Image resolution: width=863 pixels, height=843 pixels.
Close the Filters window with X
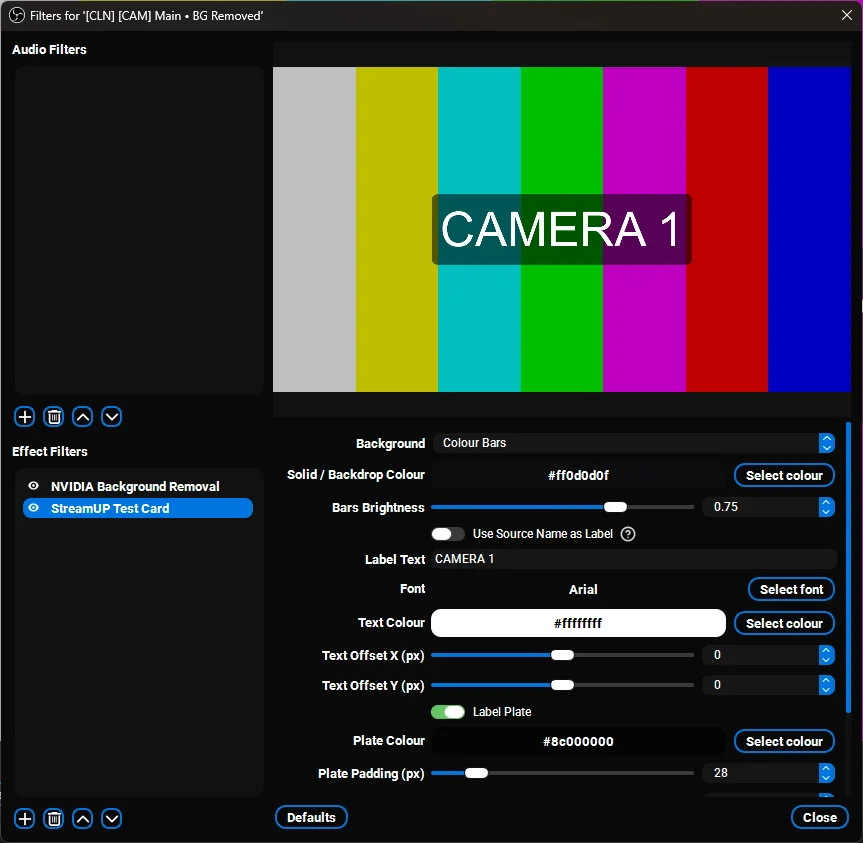[x=847, y=15]
